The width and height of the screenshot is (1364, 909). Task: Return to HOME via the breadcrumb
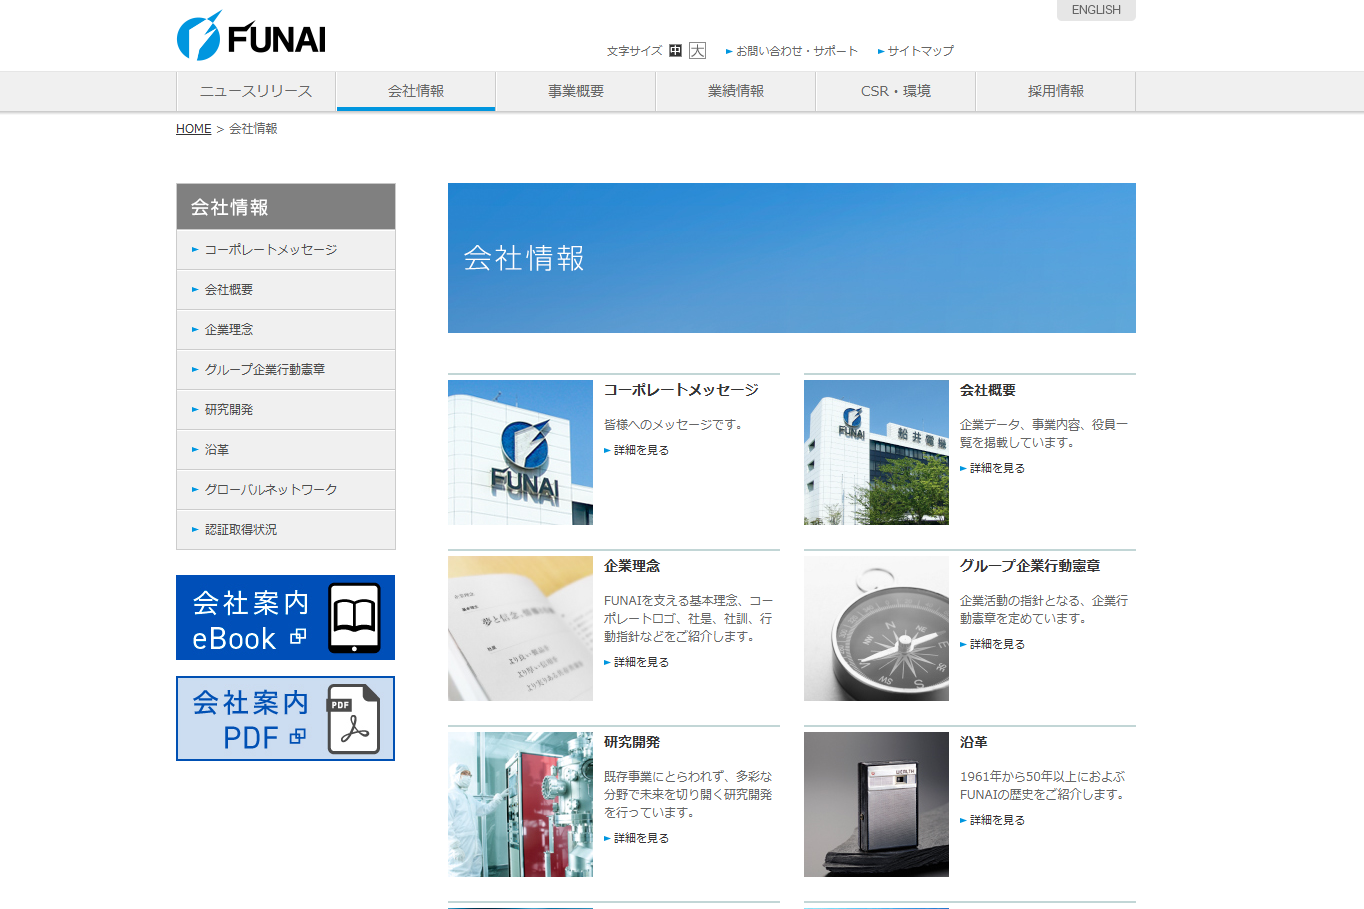pyautogui.click(x=192, y=128)
